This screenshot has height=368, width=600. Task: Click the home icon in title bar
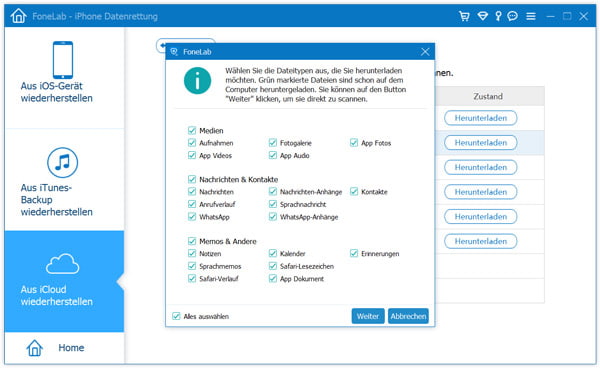pos(18,16)
